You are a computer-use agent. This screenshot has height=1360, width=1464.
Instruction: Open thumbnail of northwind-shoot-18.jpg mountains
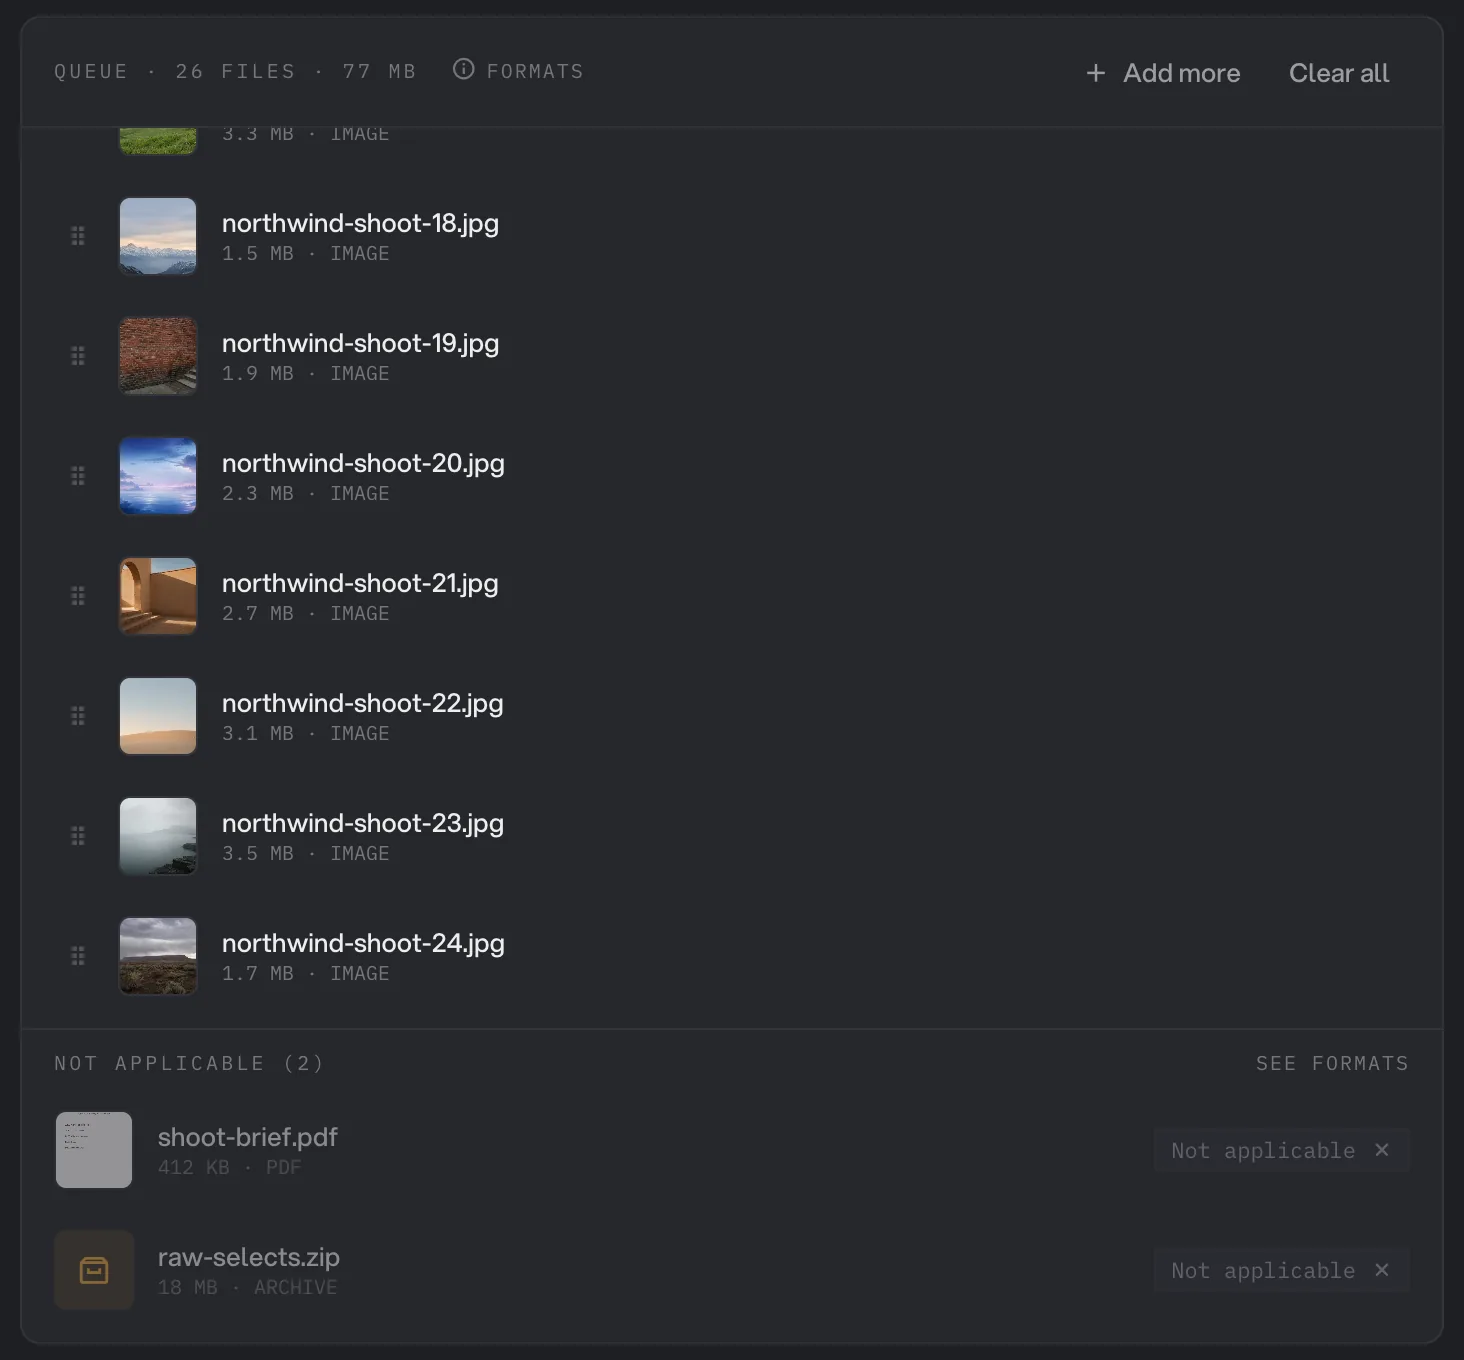158,236
